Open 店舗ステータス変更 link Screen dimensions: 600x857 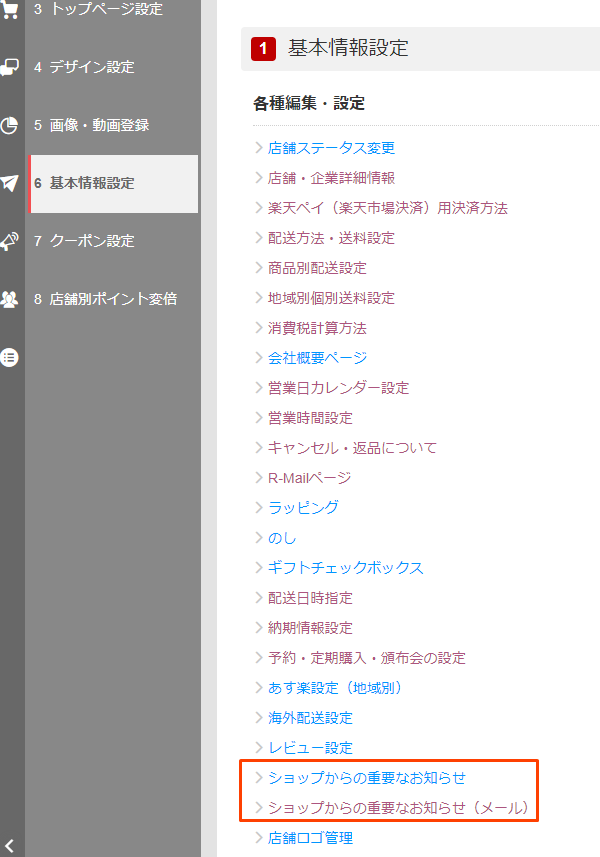(331, 148)
